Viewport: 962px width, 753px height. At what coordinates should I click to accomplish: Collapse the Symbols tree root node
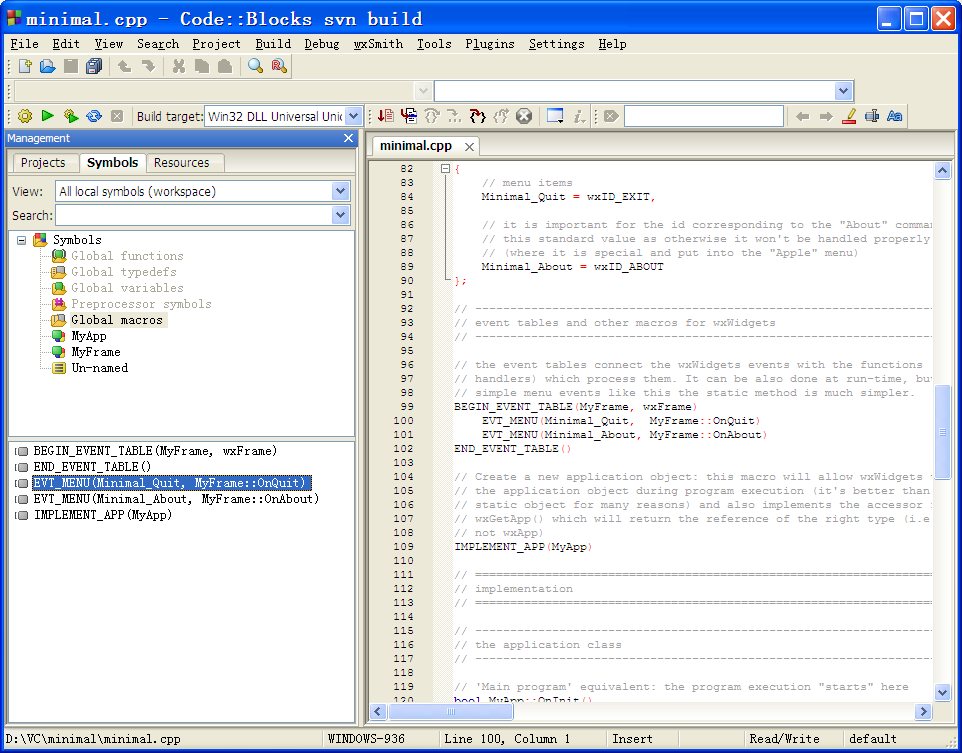pos(21,240)
